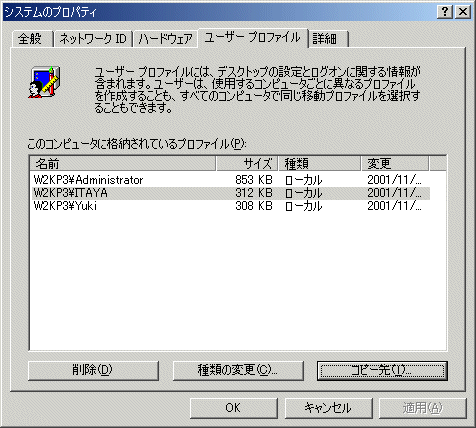The image size is (476, 428).
Task: Select the ハードウェア tab
Action: coord(166,39)
